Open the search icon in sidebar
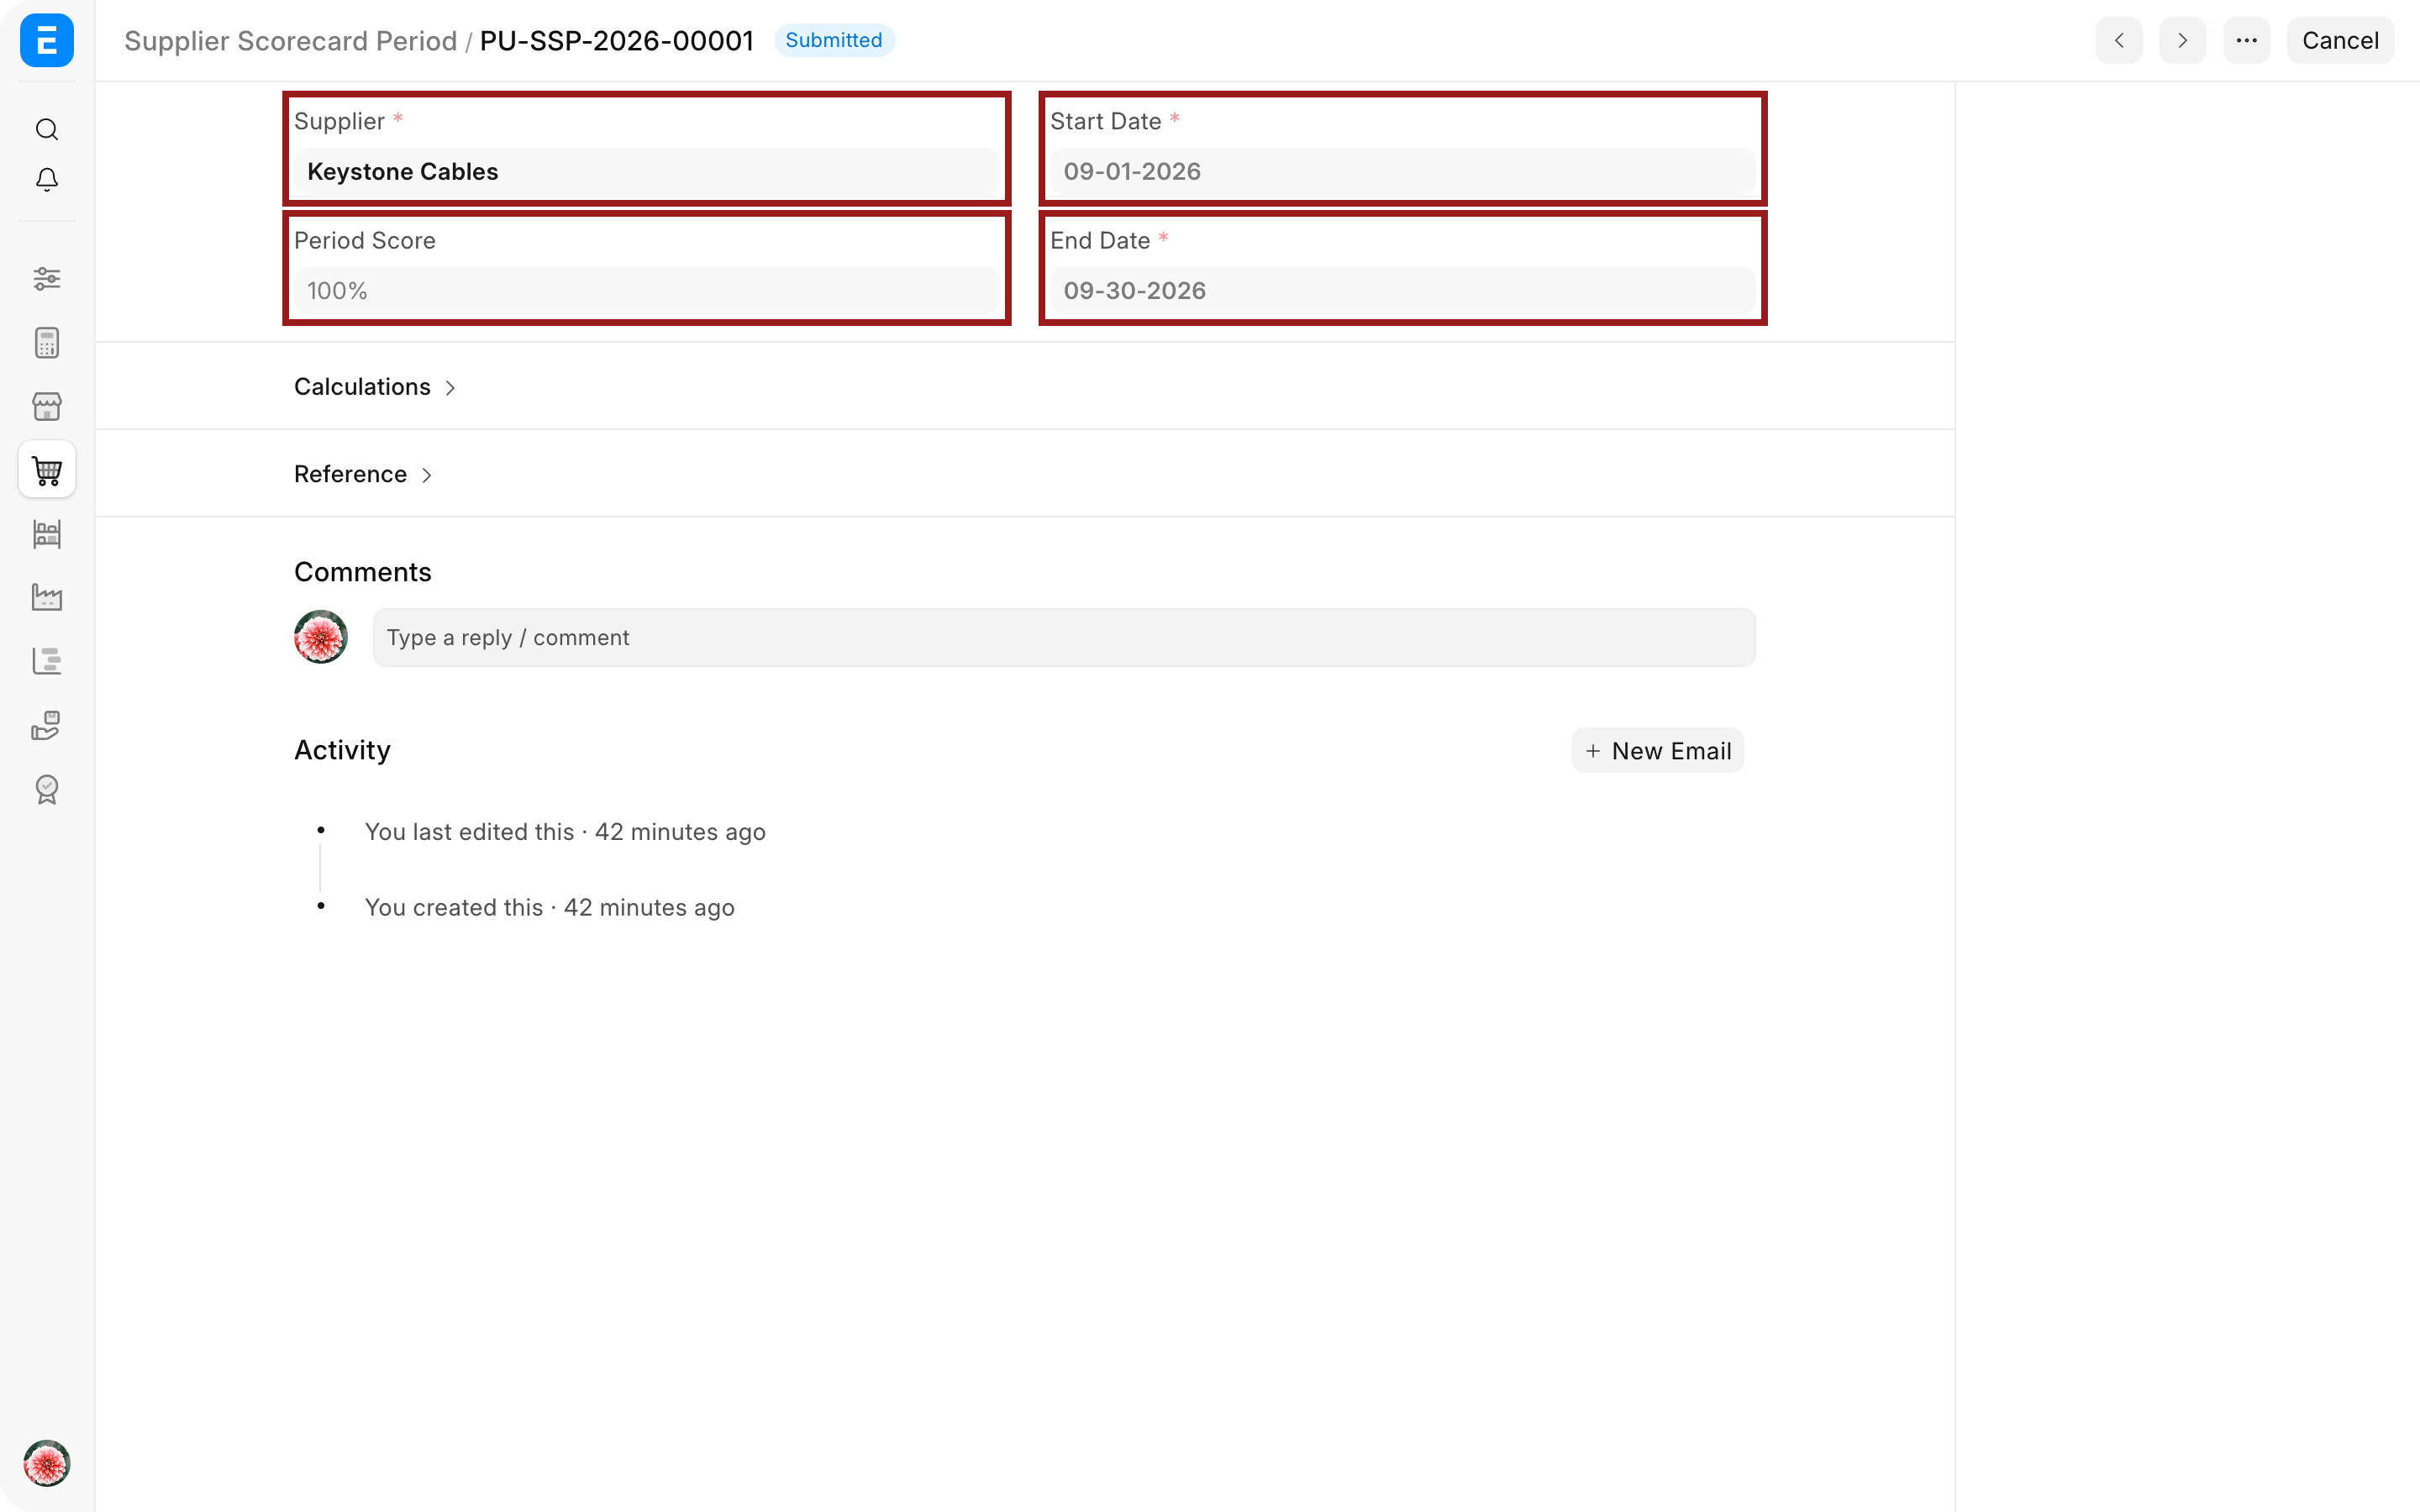 [x=47, y=129]
